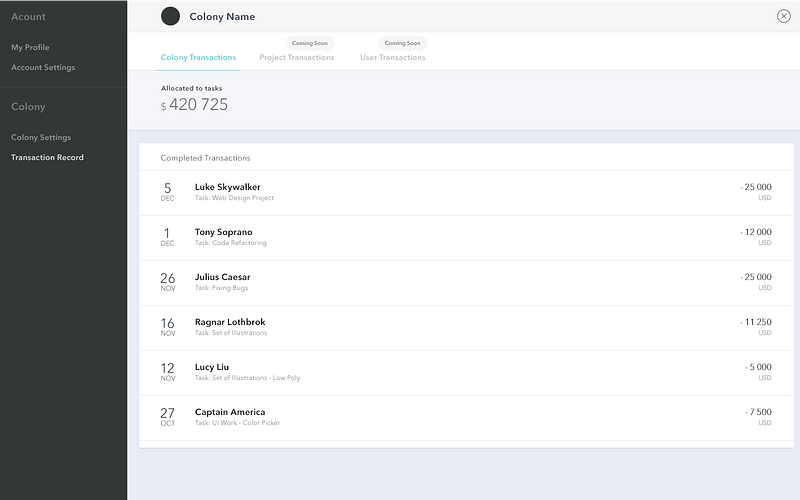Click the Colony Name header title

[x=222, y=17]
